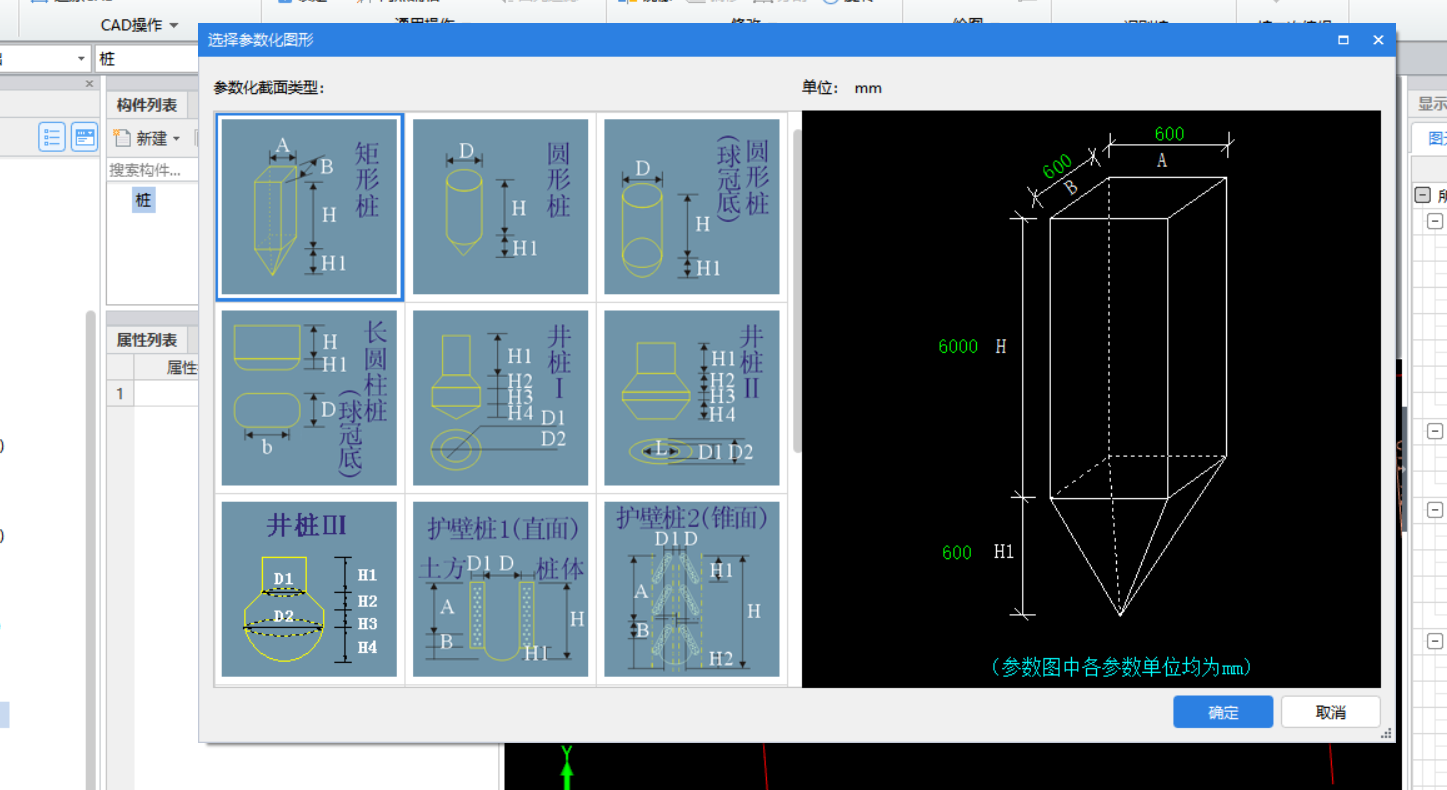Click the detail panel view icon

point(85,137)
